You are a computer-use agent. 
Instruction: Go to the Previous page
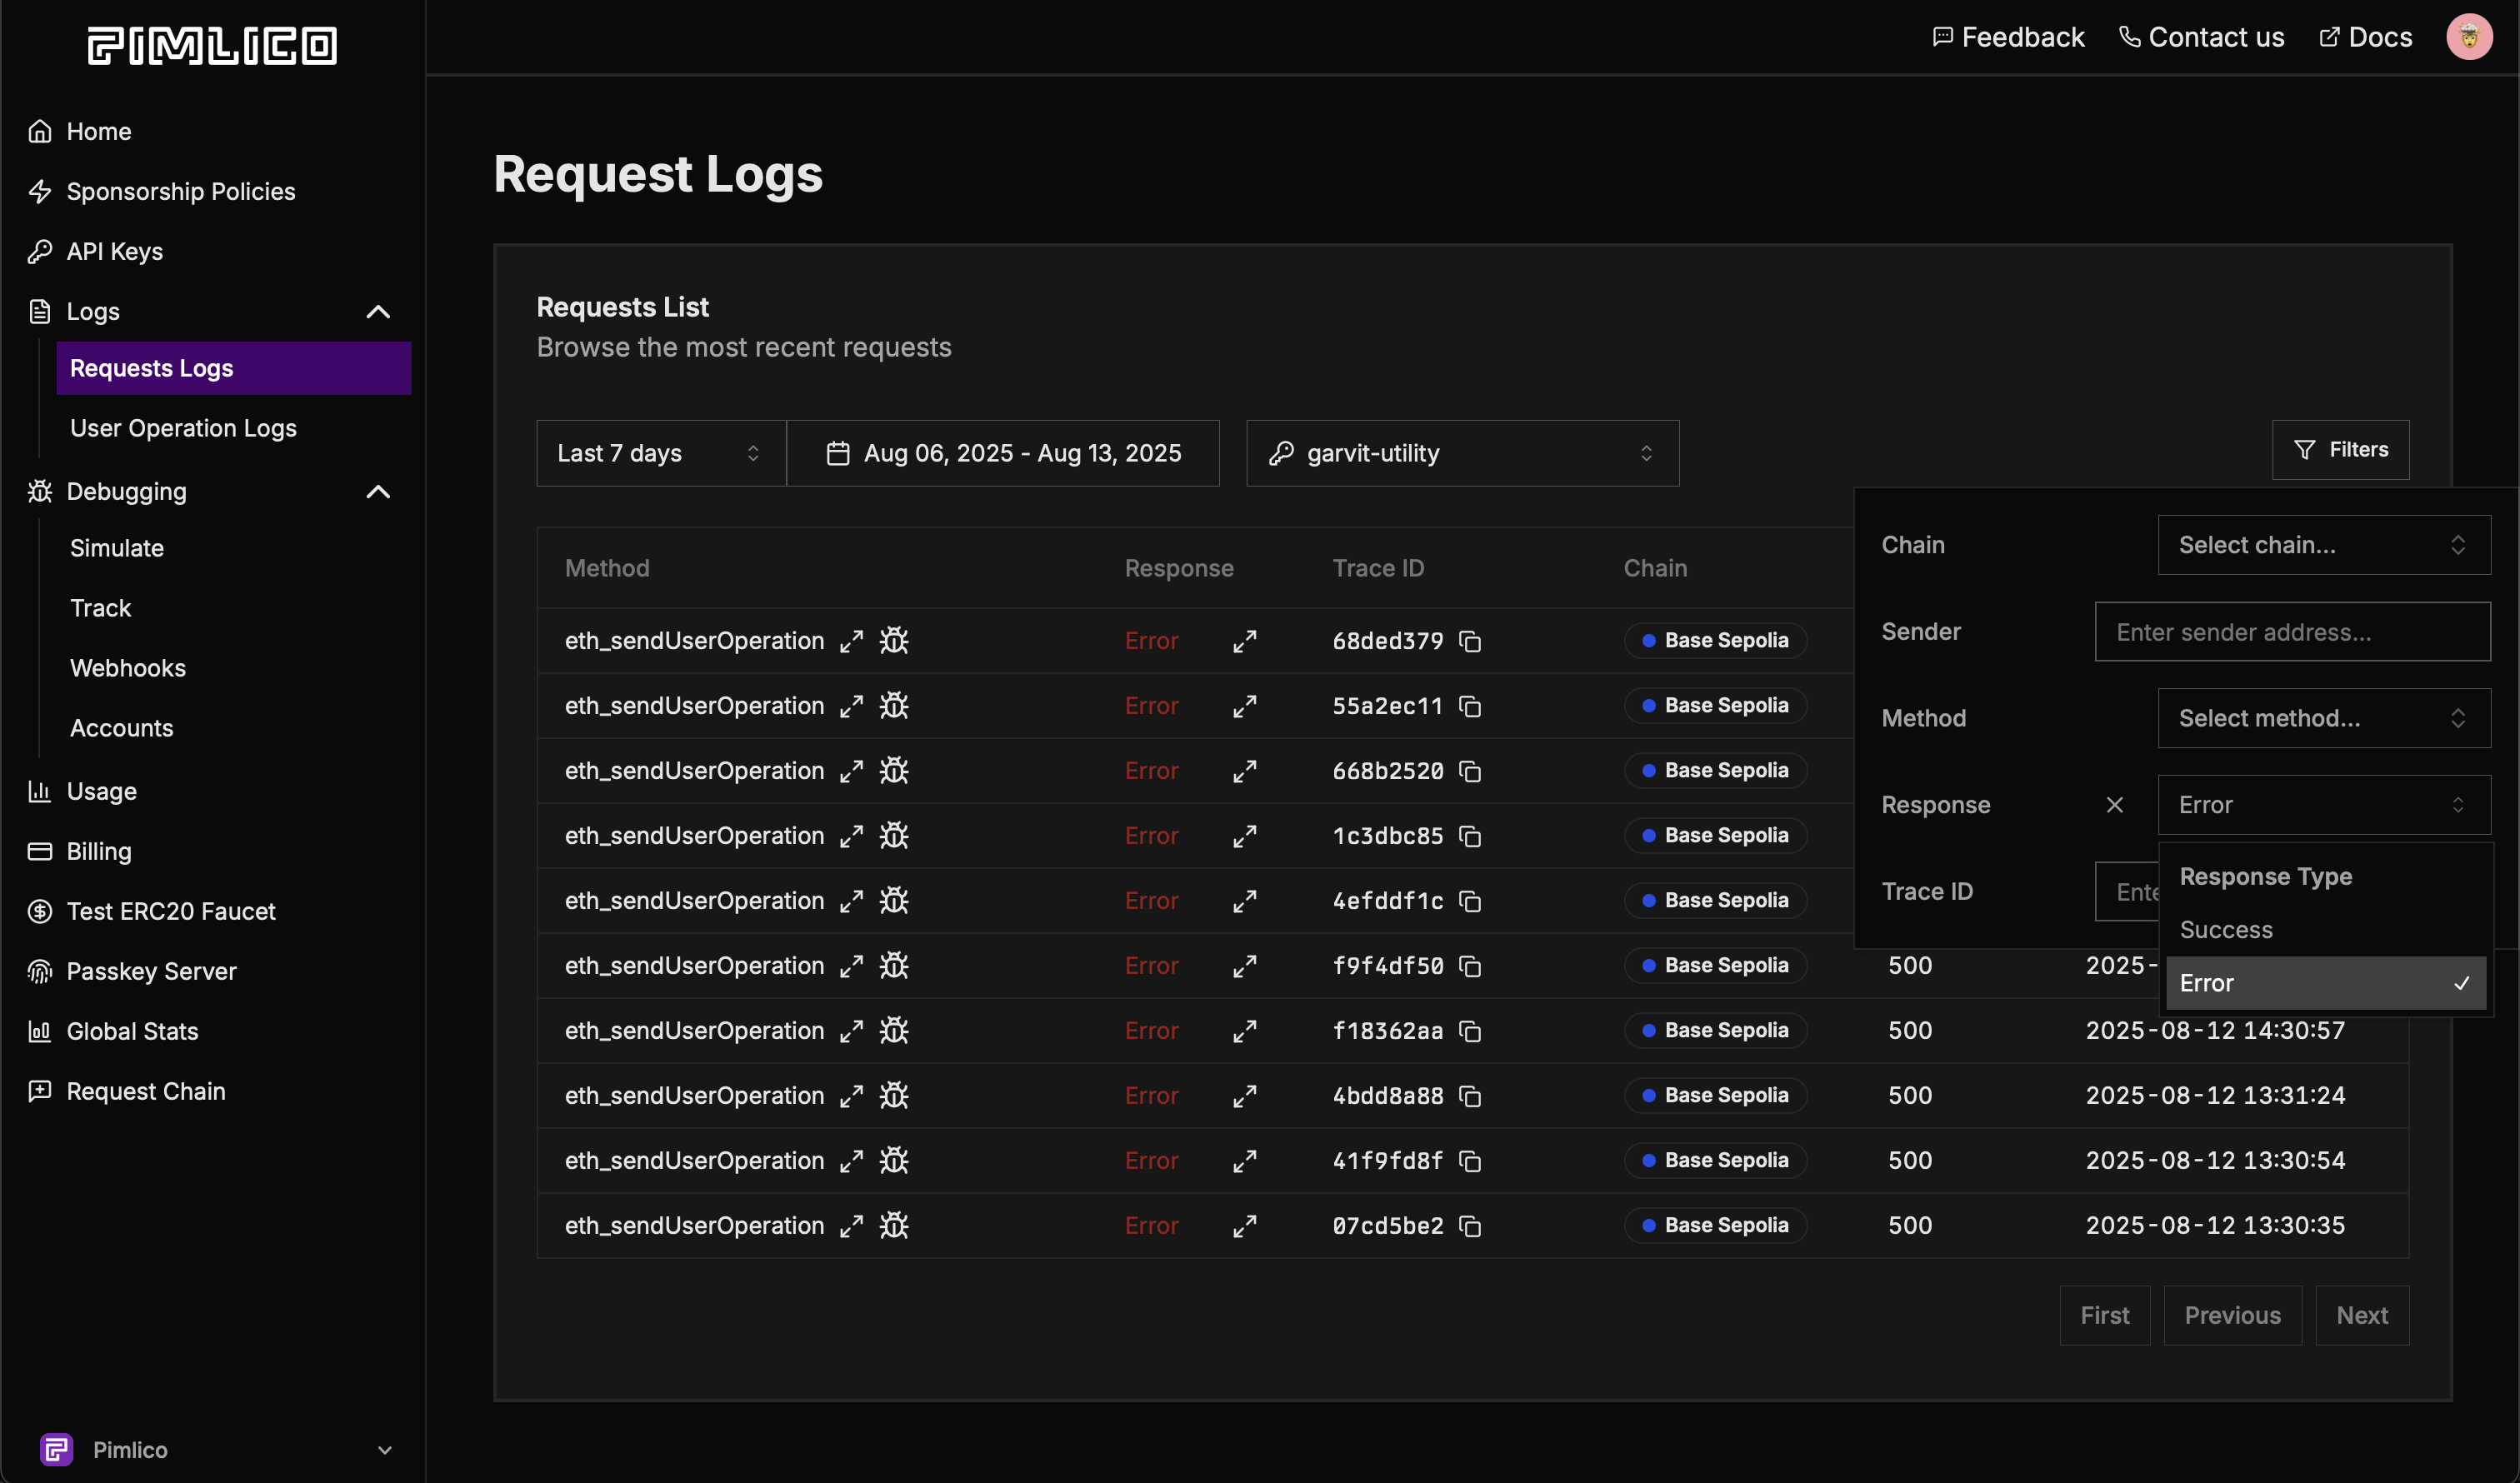[2232, 1315]
